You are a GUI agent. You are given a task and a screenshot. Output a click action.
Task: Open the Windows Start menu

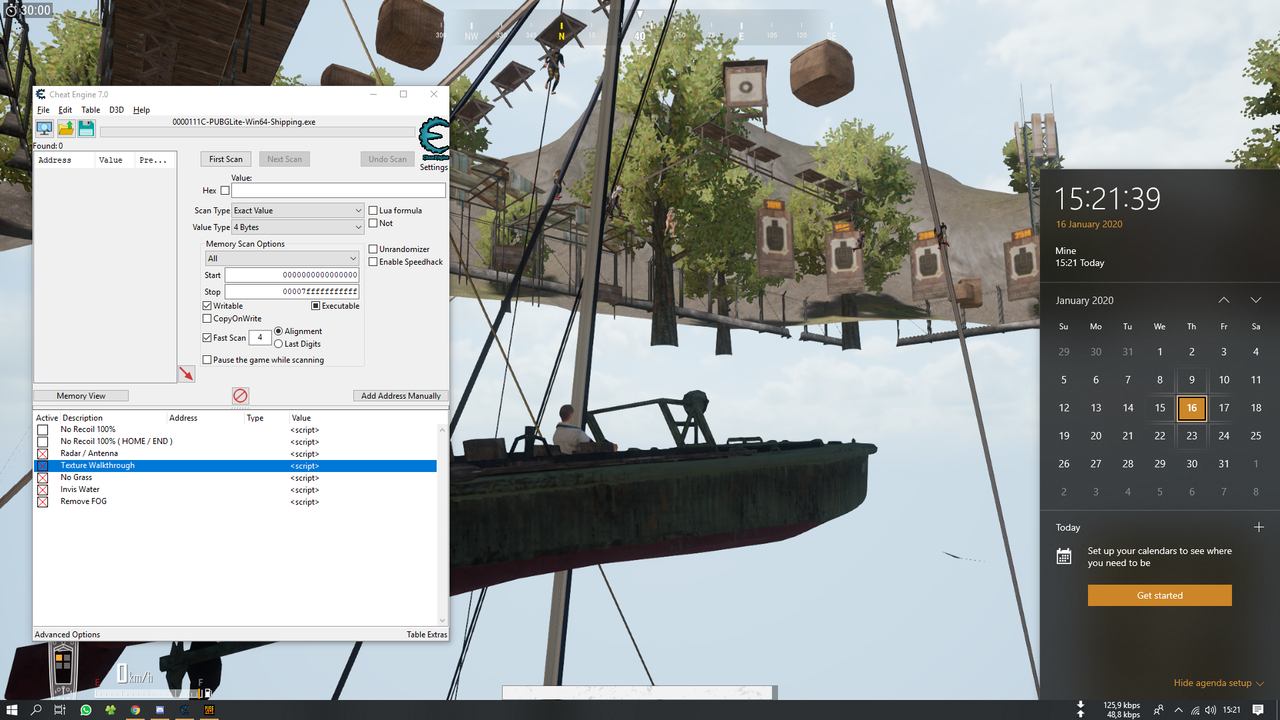tap(11, 709)
